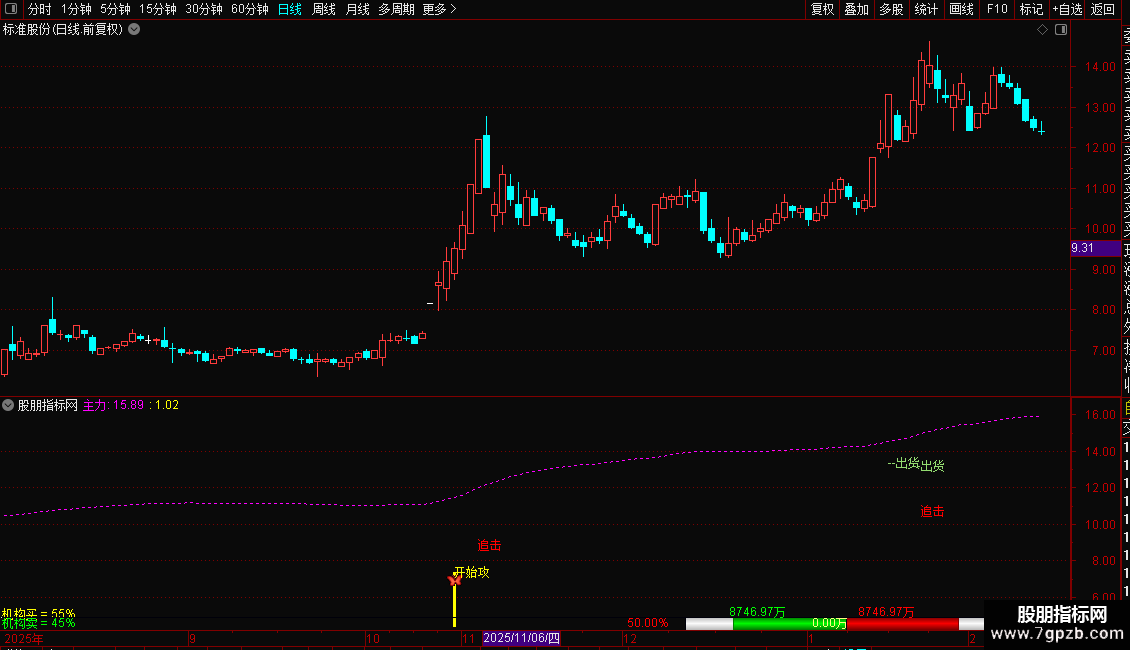Select the 15分钟 period tab
The height and width of the screenshot is (650, 1130).
point(157,9)
